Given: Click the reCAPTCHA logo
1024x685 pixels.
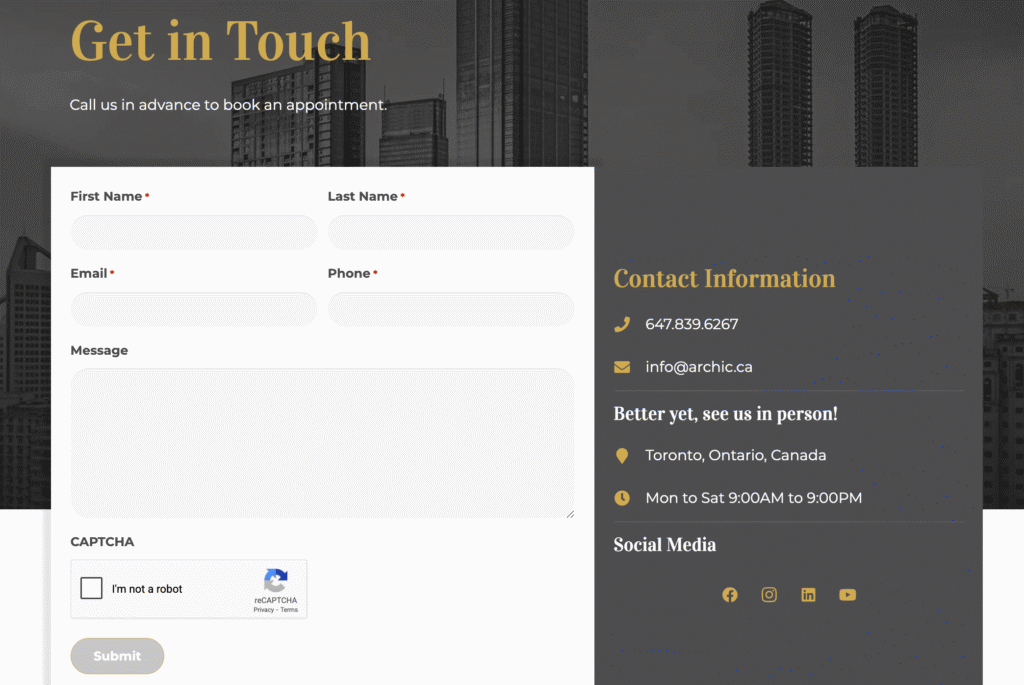Looking at the screenshot, I should (276, 580).
